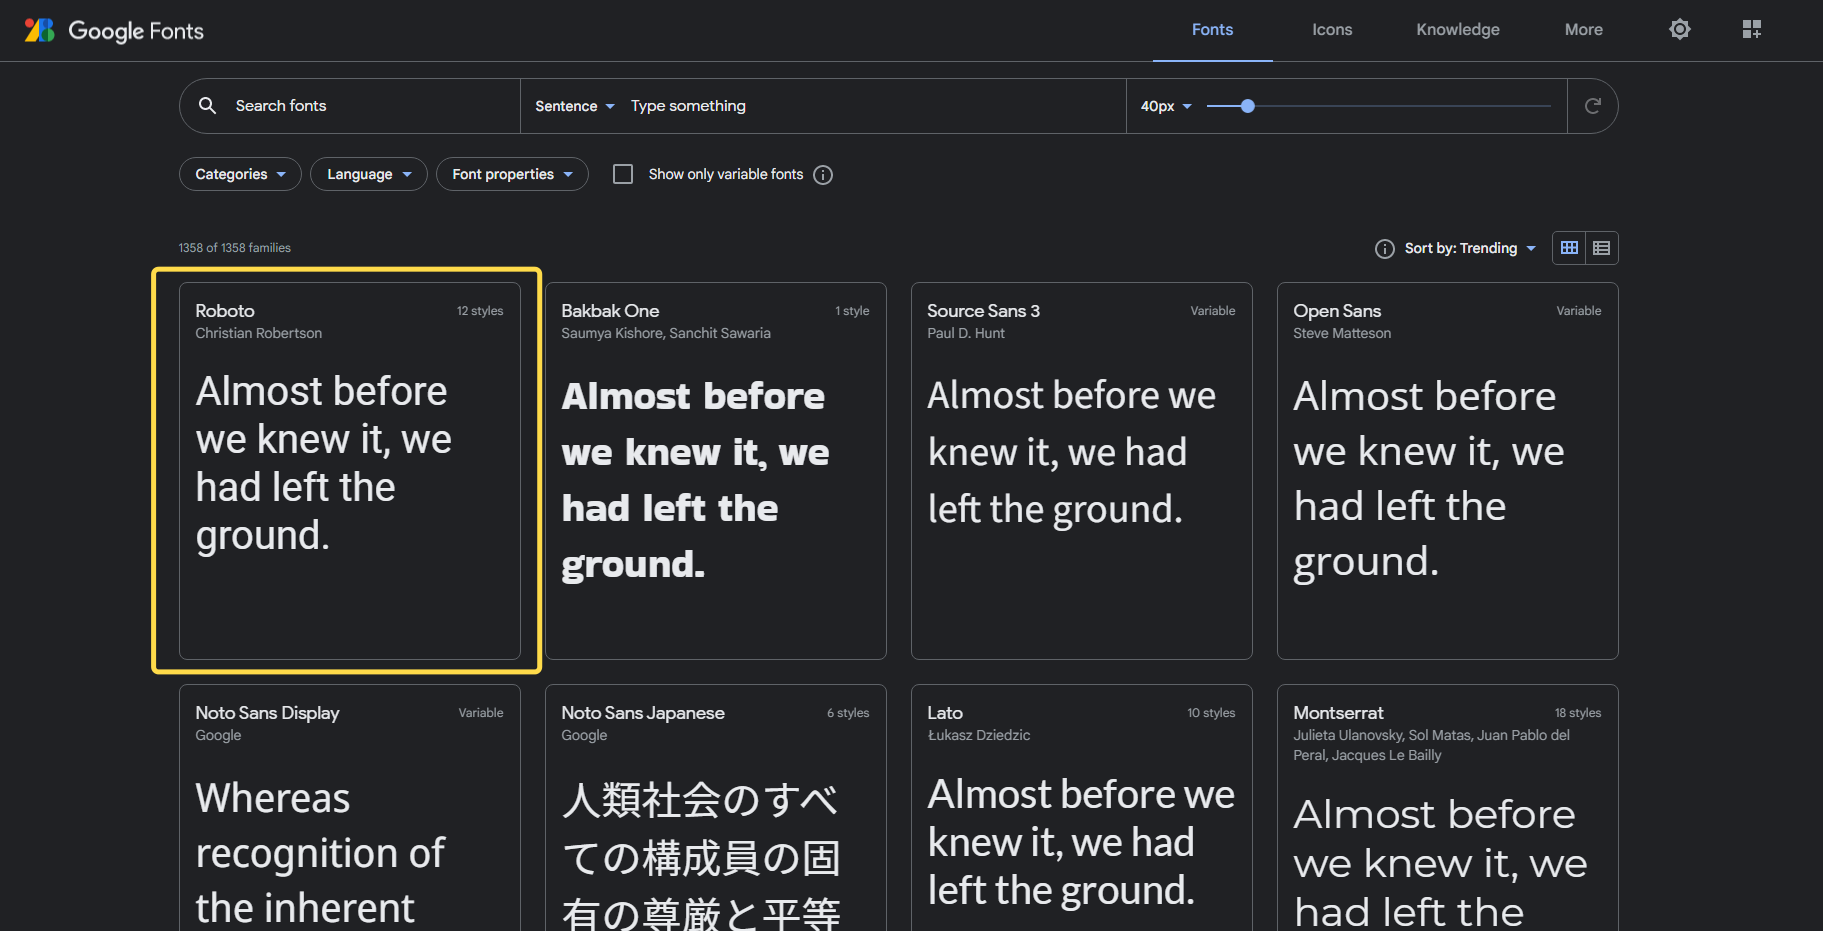Open the More menu

pyautogui.click(x=1583, y=30)
